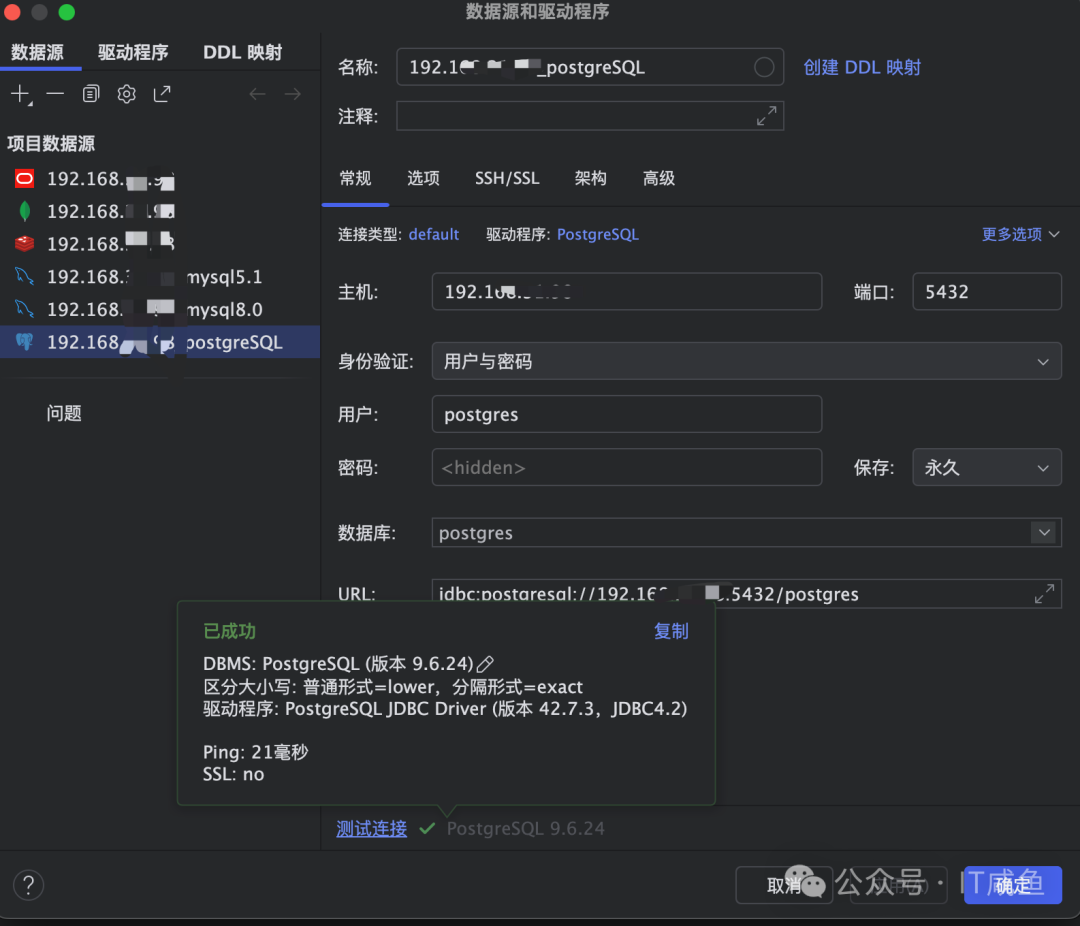Click 复制 to copy connection details
The image size is (1080, 926).
click(x=671, y=631)
